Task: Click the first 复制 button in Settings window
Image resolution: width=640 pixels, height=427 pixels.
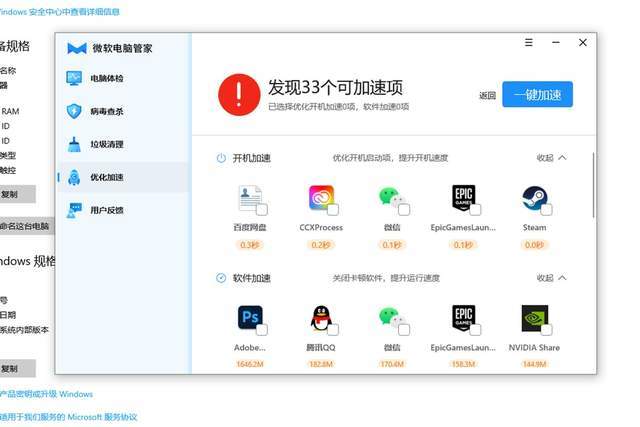Action: (16, 194)
